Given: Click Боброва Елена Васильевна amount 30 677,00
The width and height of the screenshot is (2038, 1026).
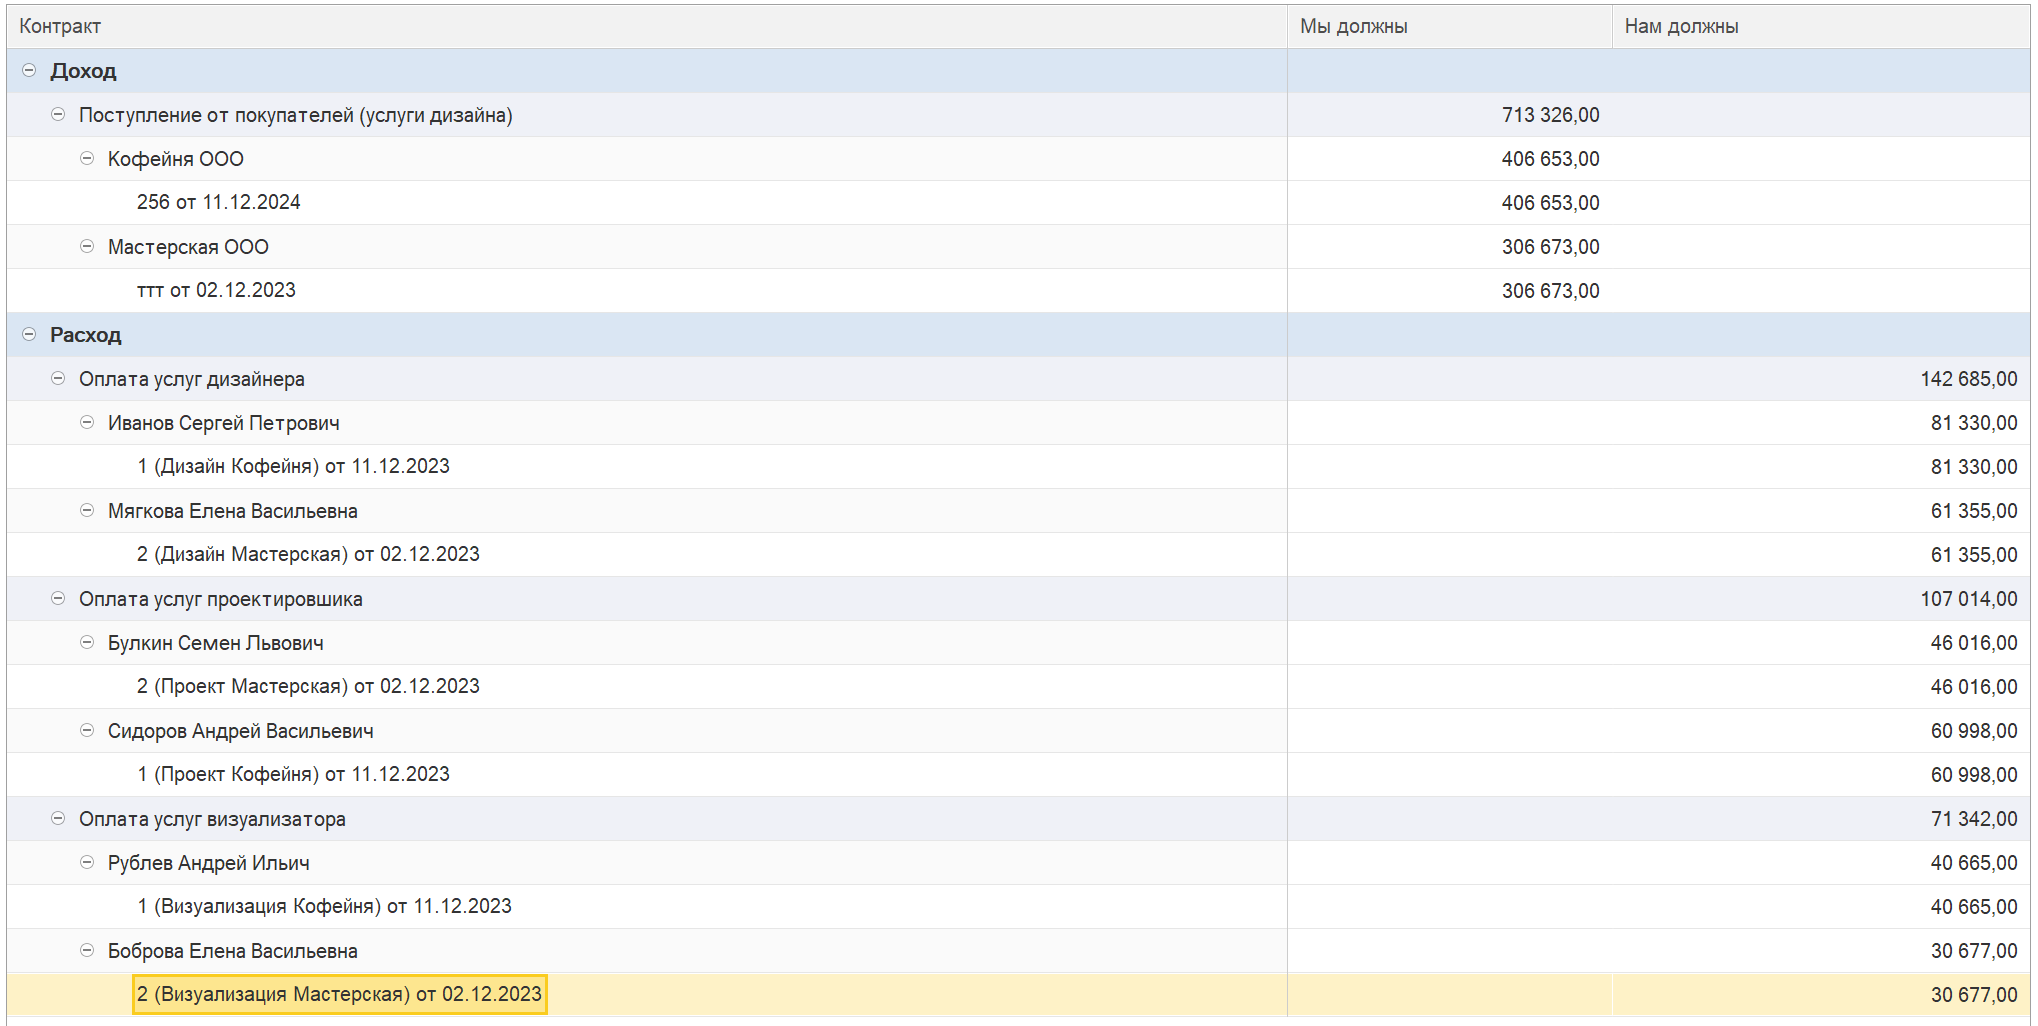Looking at the screenshot, I should [x=1973, y=951].
